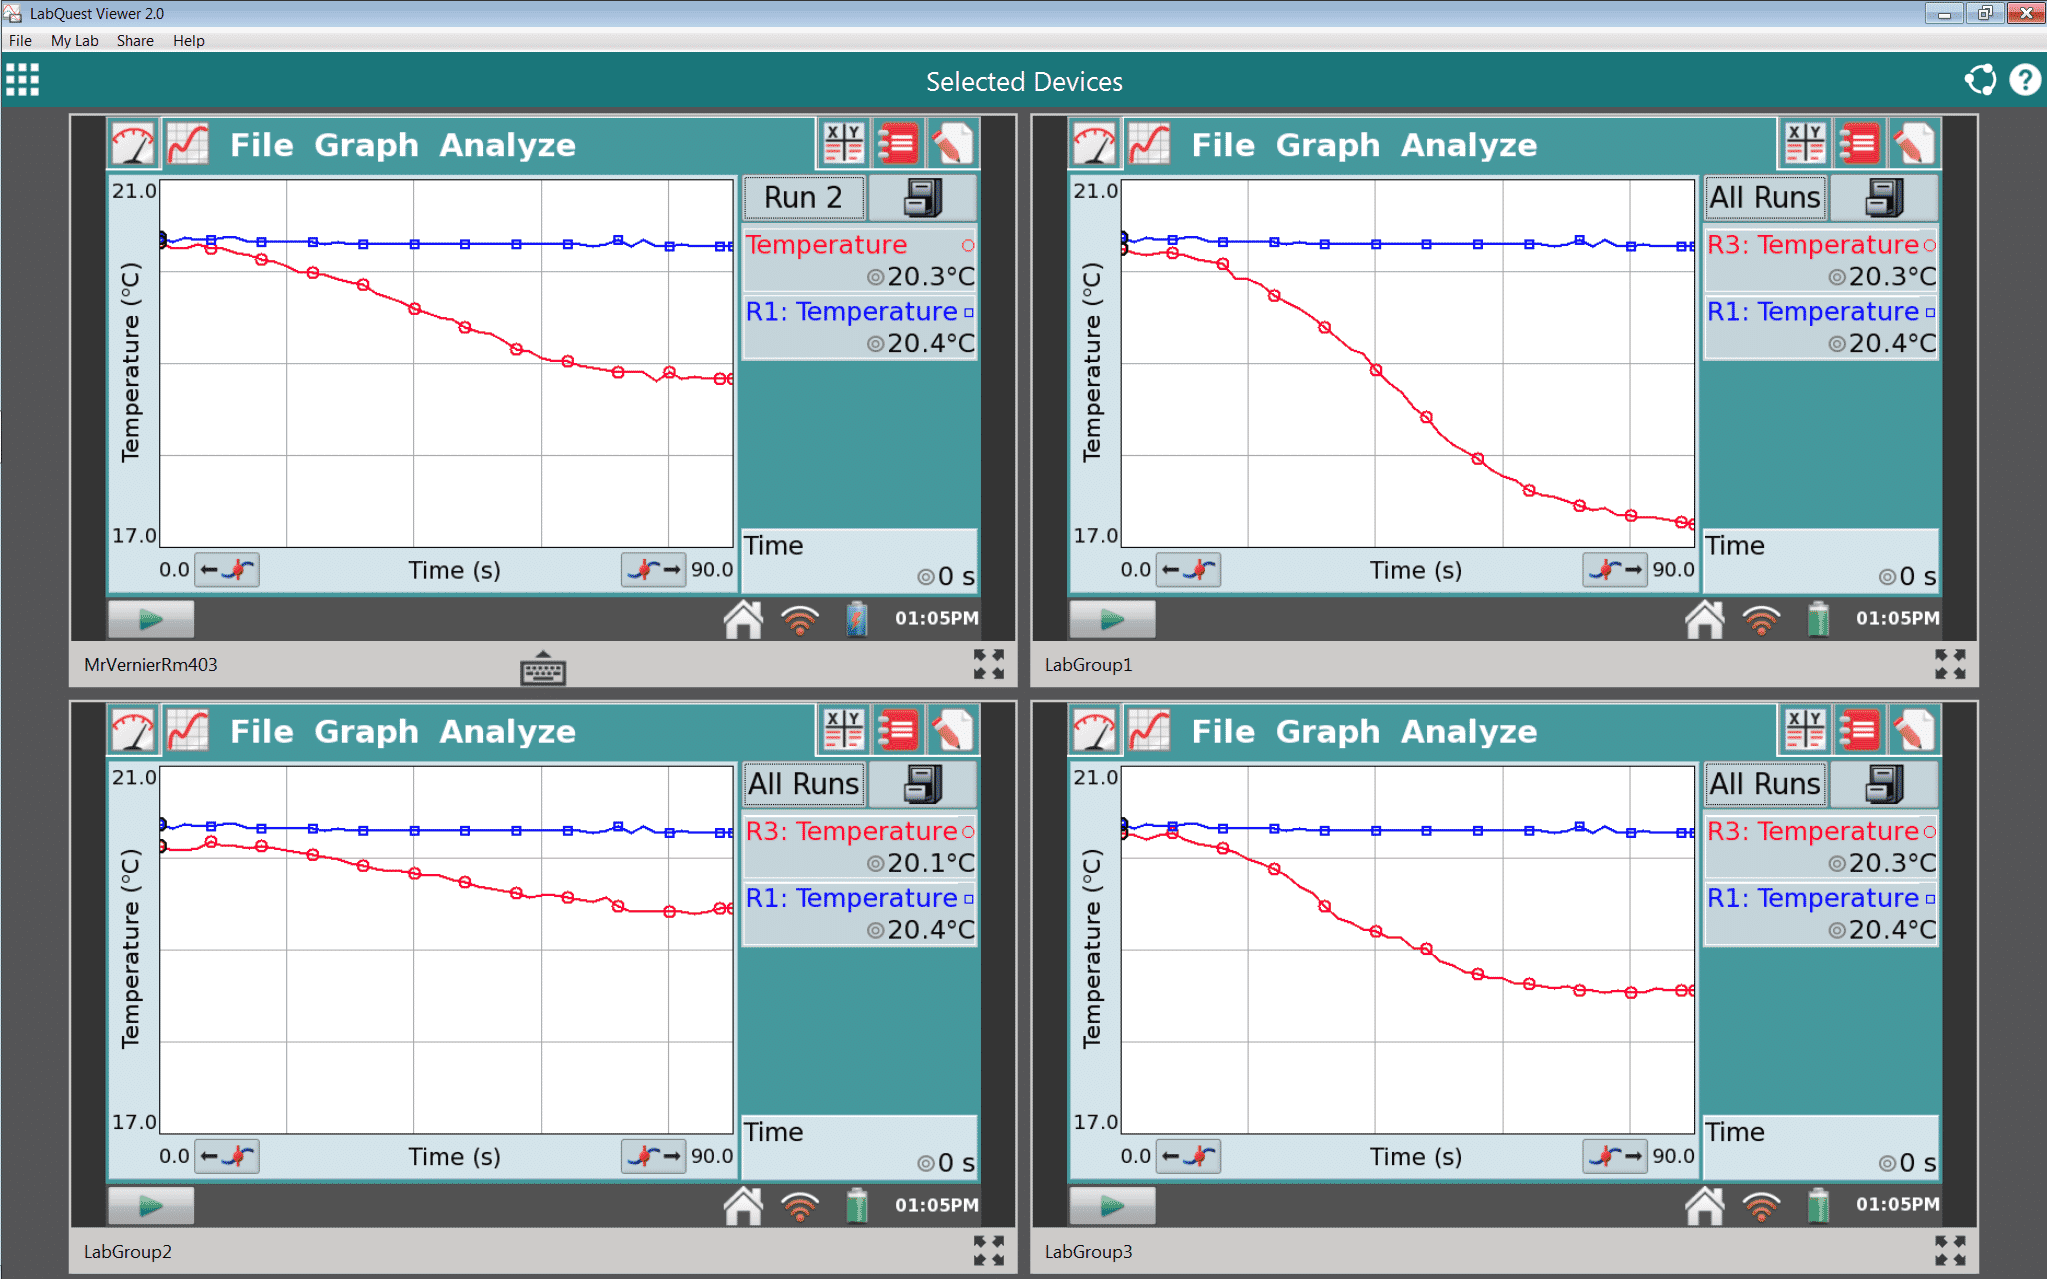The height and width of the screenshot is (1279, 2047).
Task: Open the All Runs selector in LabGroup2
Action: 803,783
